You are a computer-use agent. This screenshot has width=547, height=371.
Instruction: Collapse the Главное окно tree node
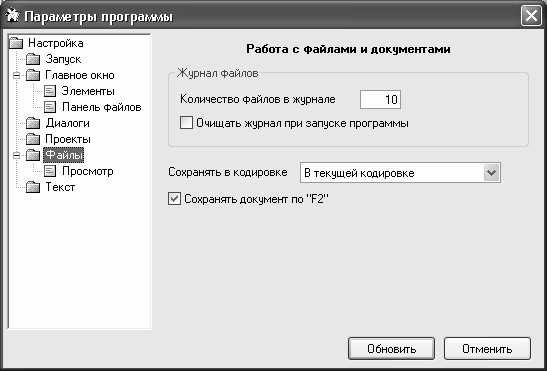(16, 75)
